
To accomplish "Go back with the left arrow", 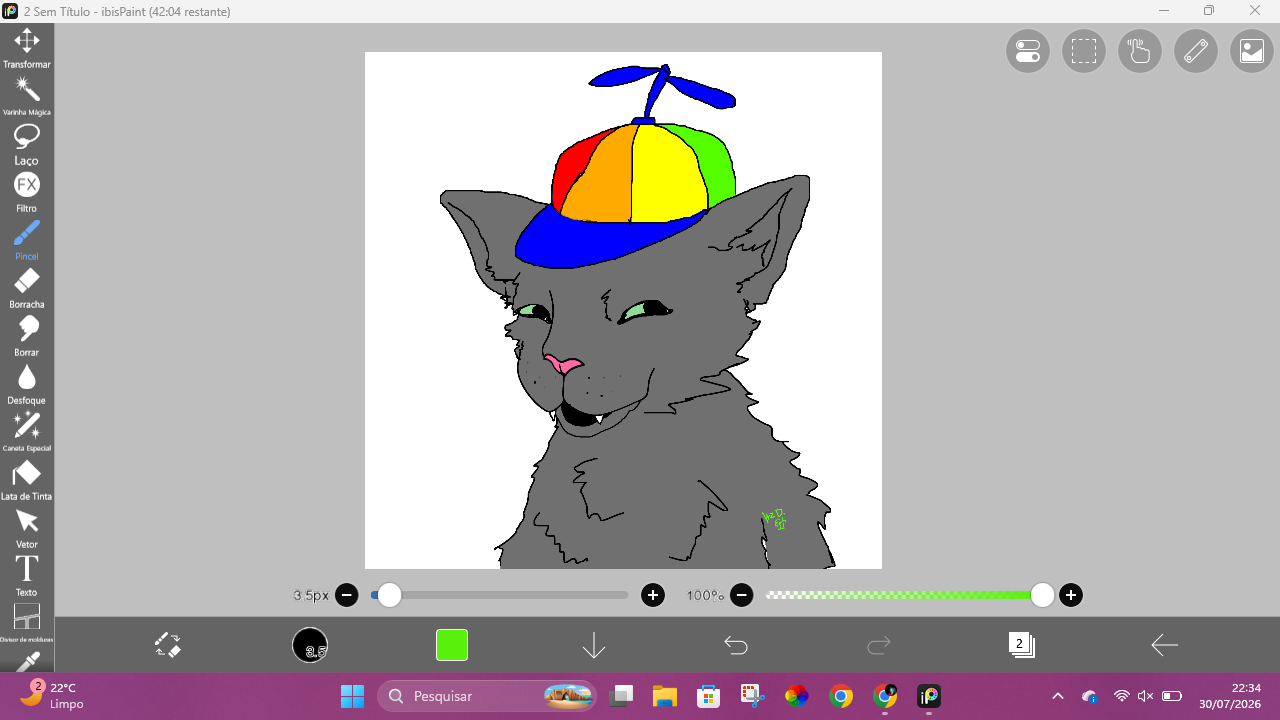I will tap(1164, 645).
